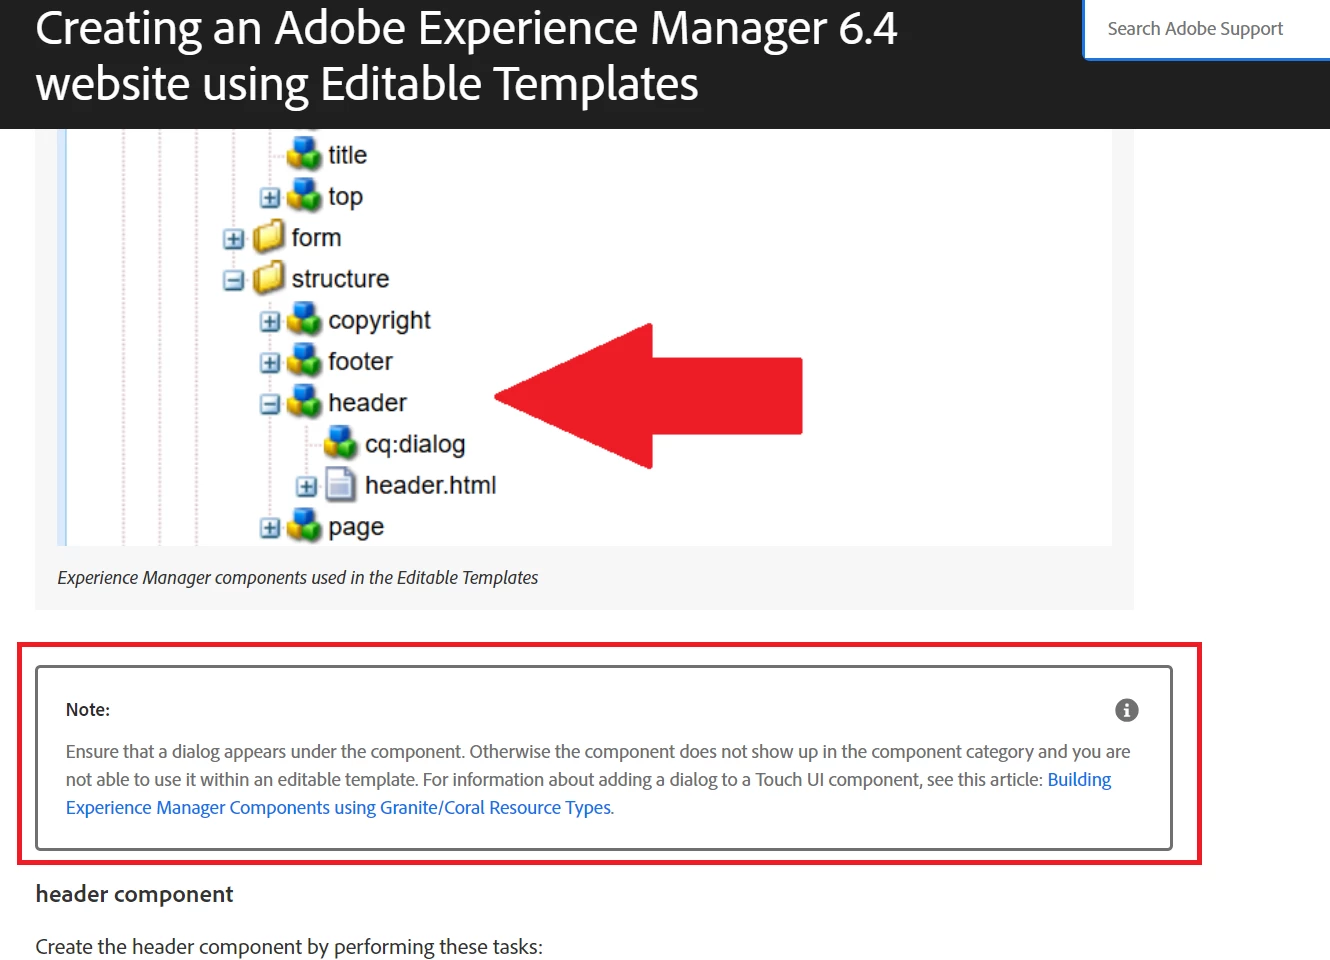Screen dimensions: 1330x960
Task: Expand the header.html node
Action: click(307, 487)
